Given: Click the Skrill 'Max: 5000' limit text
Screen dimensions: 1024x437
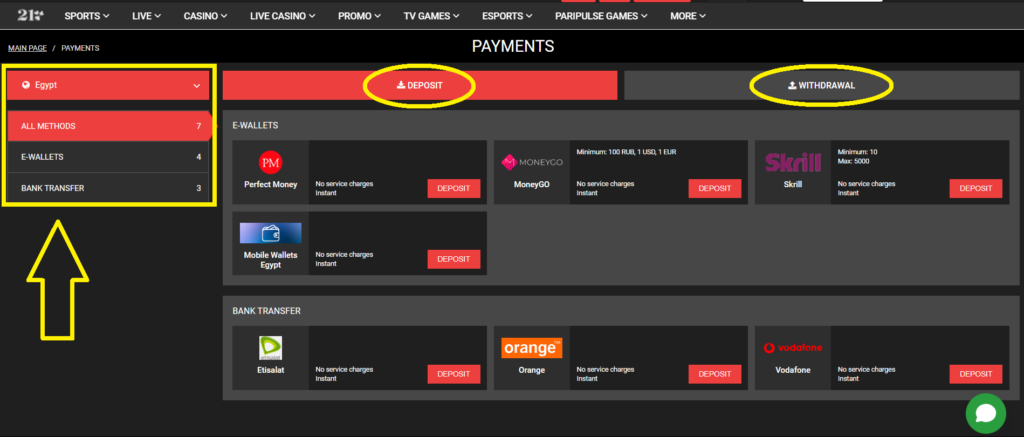Looking at the screenshot, I should (854, 161).
